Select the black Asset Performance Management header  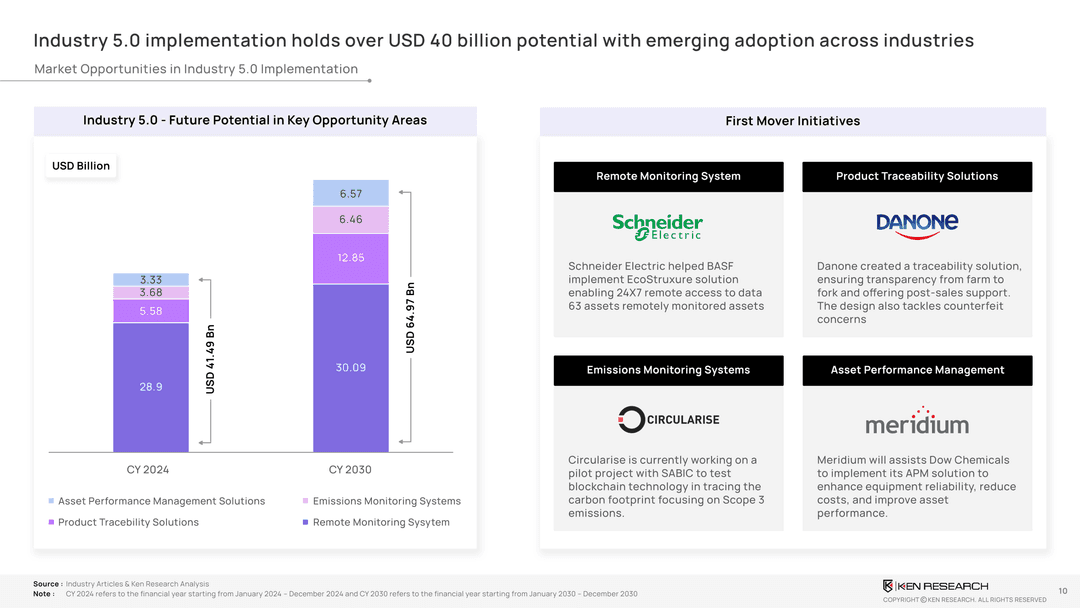click(x=917, y=370)
